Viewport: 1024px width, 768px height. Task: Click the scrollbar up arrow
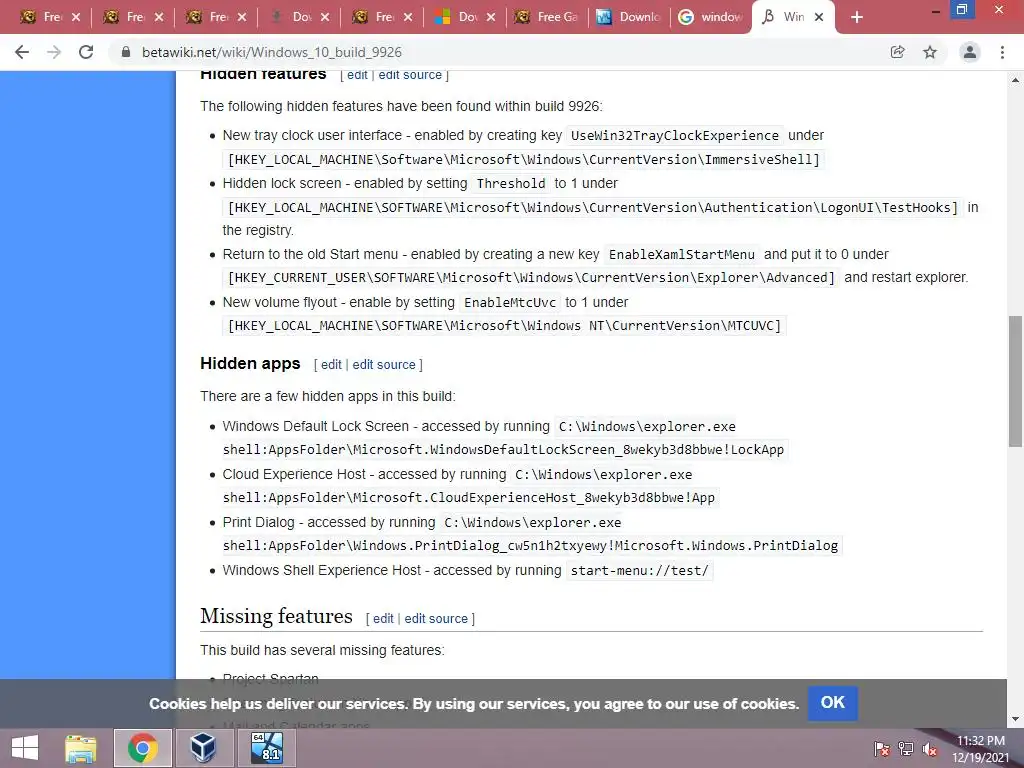pyautogui.click(x=1015, y=80)
